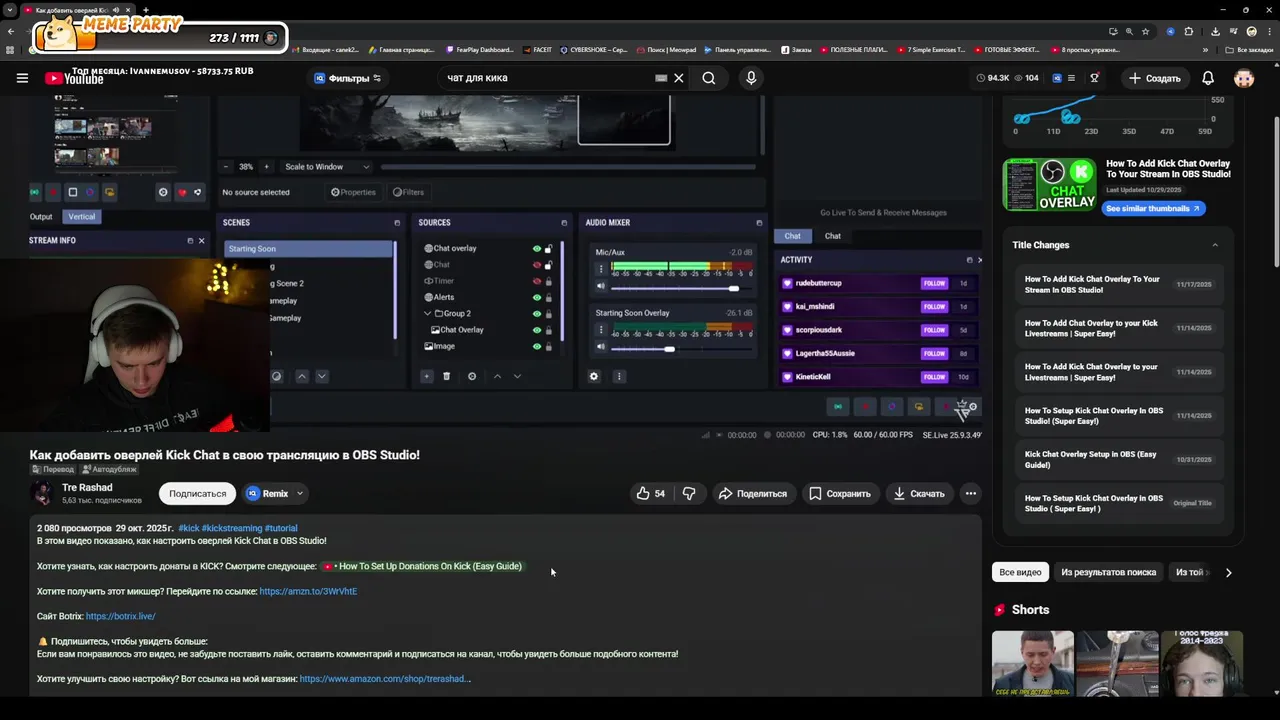Open the Audio Mixer three-dot menu beside the gear
The width and height of the screenshot is (1280, 720).
pyautogui.click(x=619, y=376)
